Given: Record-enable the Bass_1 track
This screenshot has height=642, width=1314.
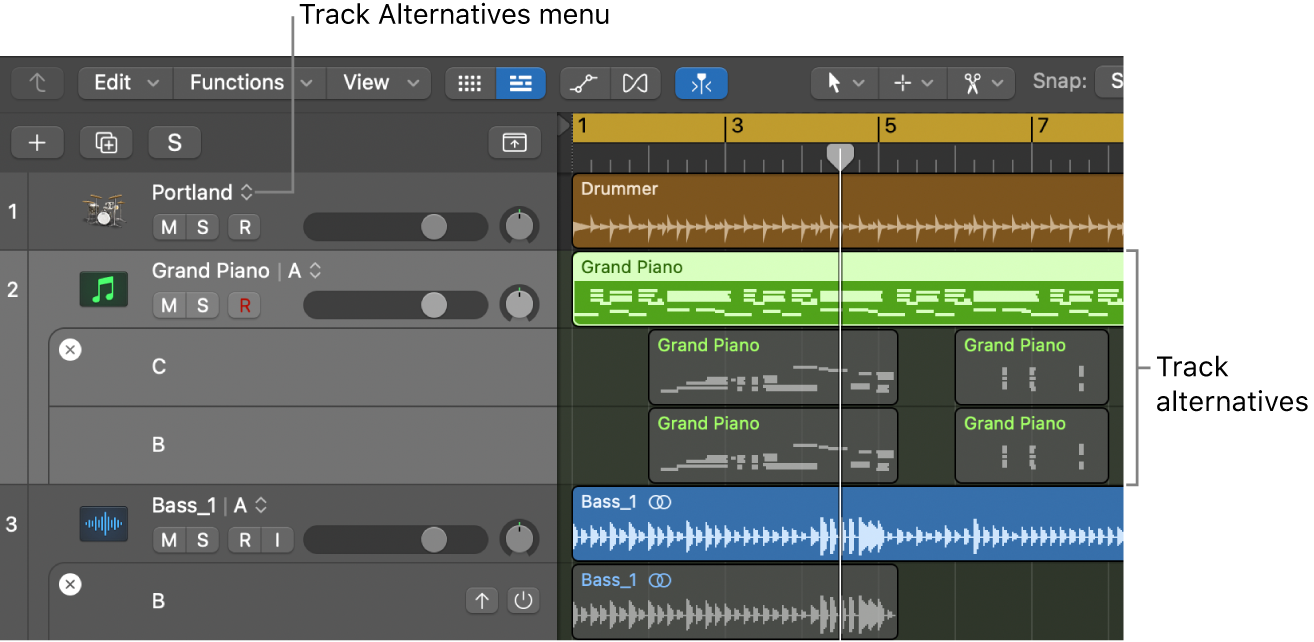Looking at the screenshot, I should click(244, 541).
